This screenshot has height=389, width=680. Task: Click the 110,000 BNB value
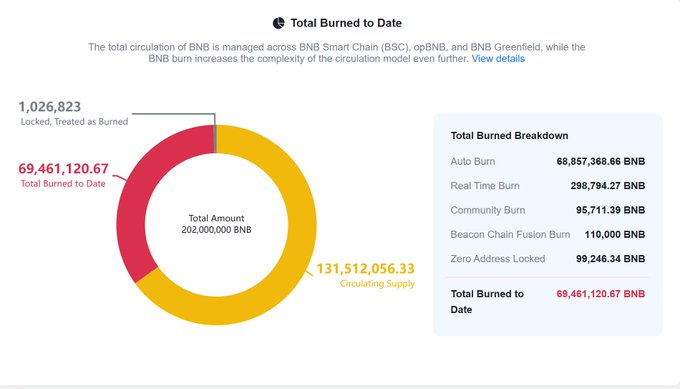[615, 234]
